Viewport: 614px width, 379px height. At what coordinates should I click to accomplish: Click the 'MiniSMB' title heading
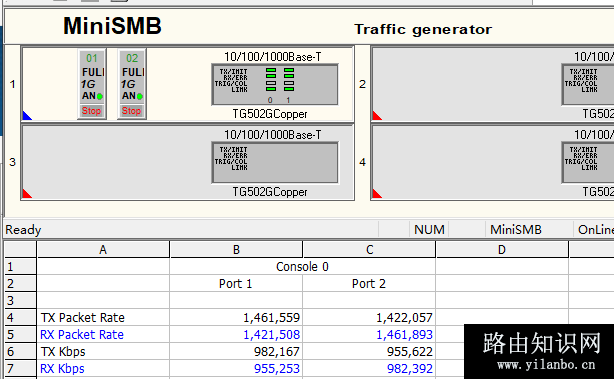pyautogui.click(x=112, y=26)
